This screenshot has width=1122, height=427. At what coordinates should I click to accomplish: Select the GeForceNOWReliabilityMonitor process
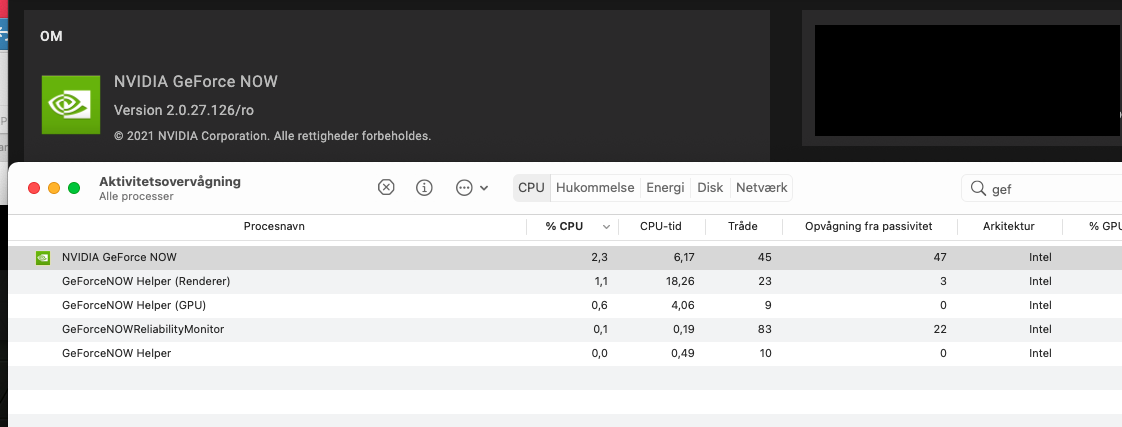[565, 330]
